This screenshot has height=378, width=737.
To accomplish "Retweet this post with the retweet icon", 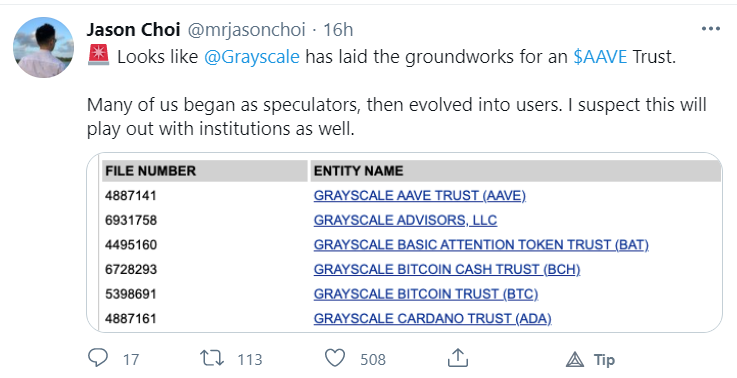I will (212, 359).
